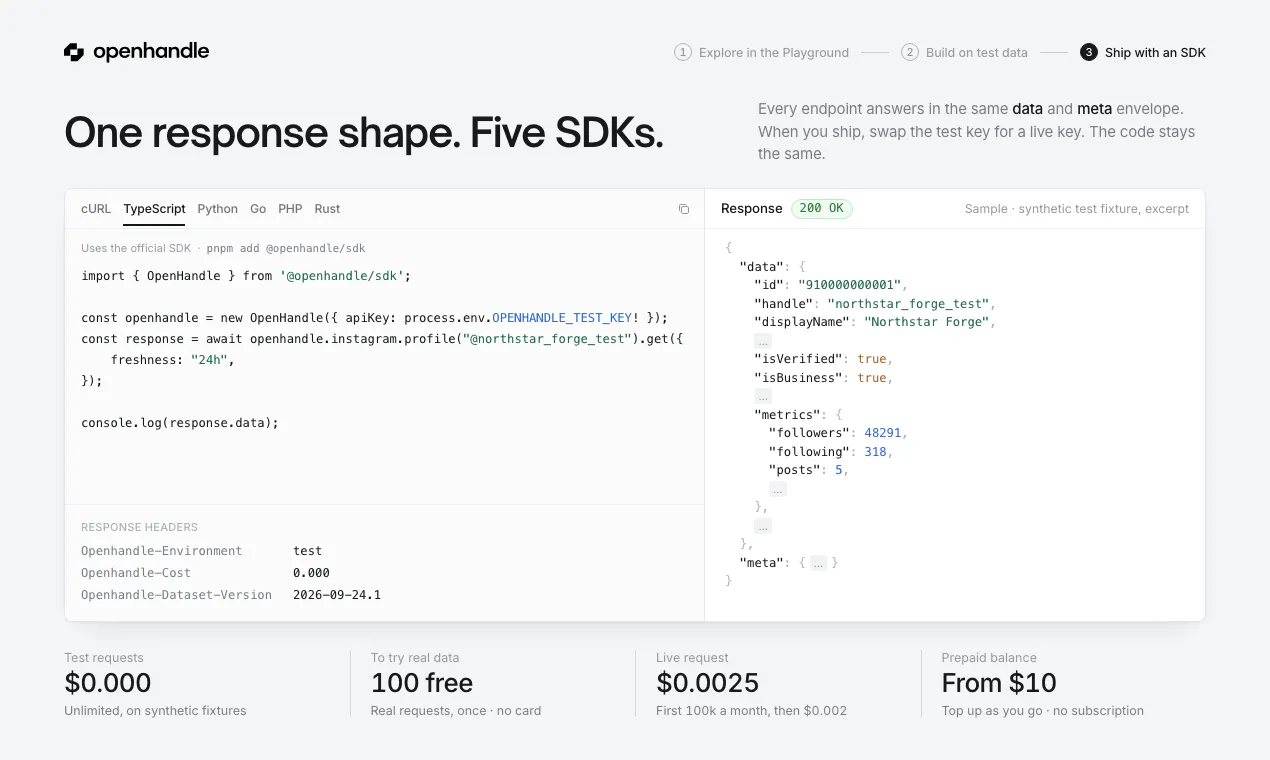Image resolution: width=1270 pixels, height=760 pixels.
Task: Click the '100 free' real data figure
Action: click(422, 683)
